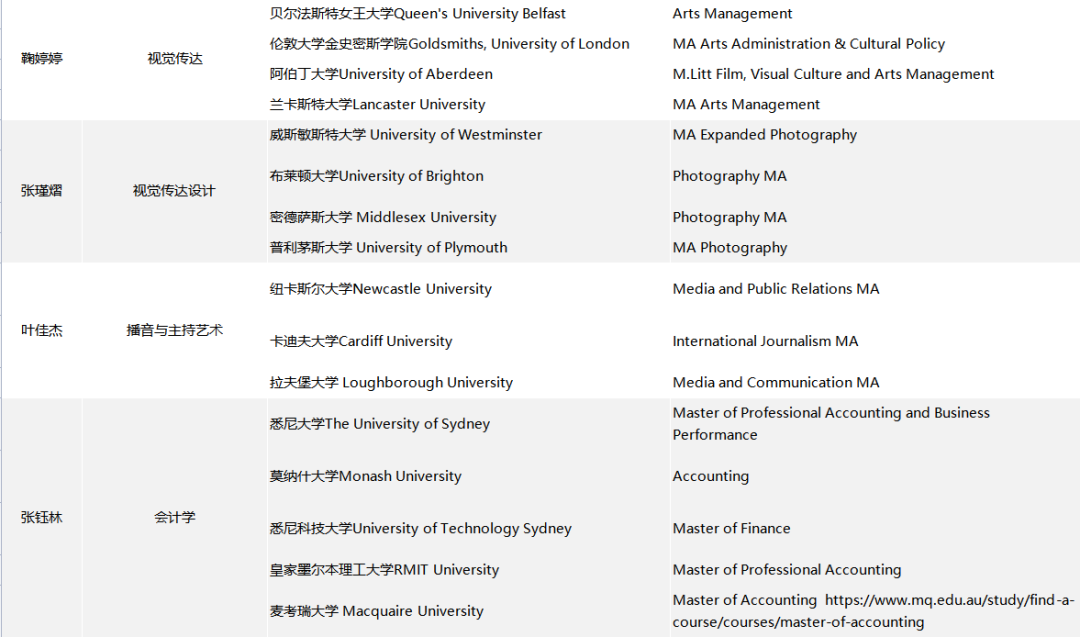Screen dimensions: 1080x637
Task: Click the MA Photography cell
Action: tap(729, 248)
